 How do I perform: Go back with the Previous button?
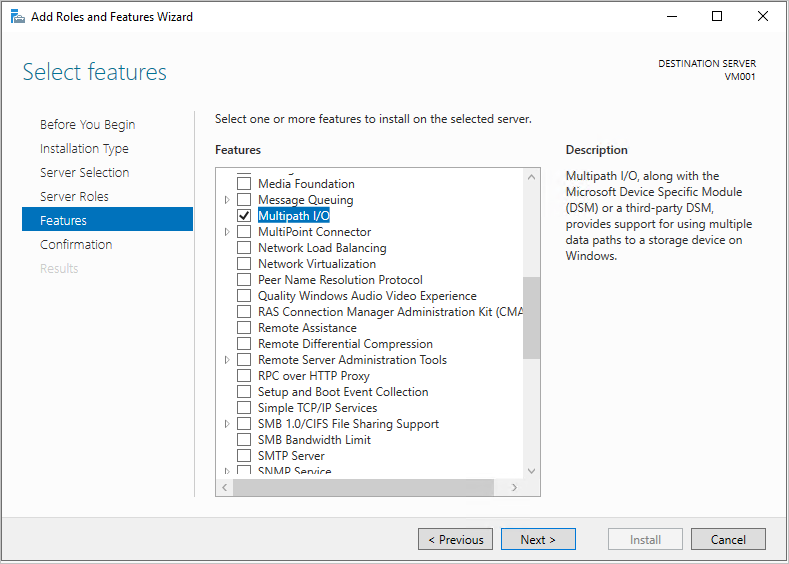point(455,539)
